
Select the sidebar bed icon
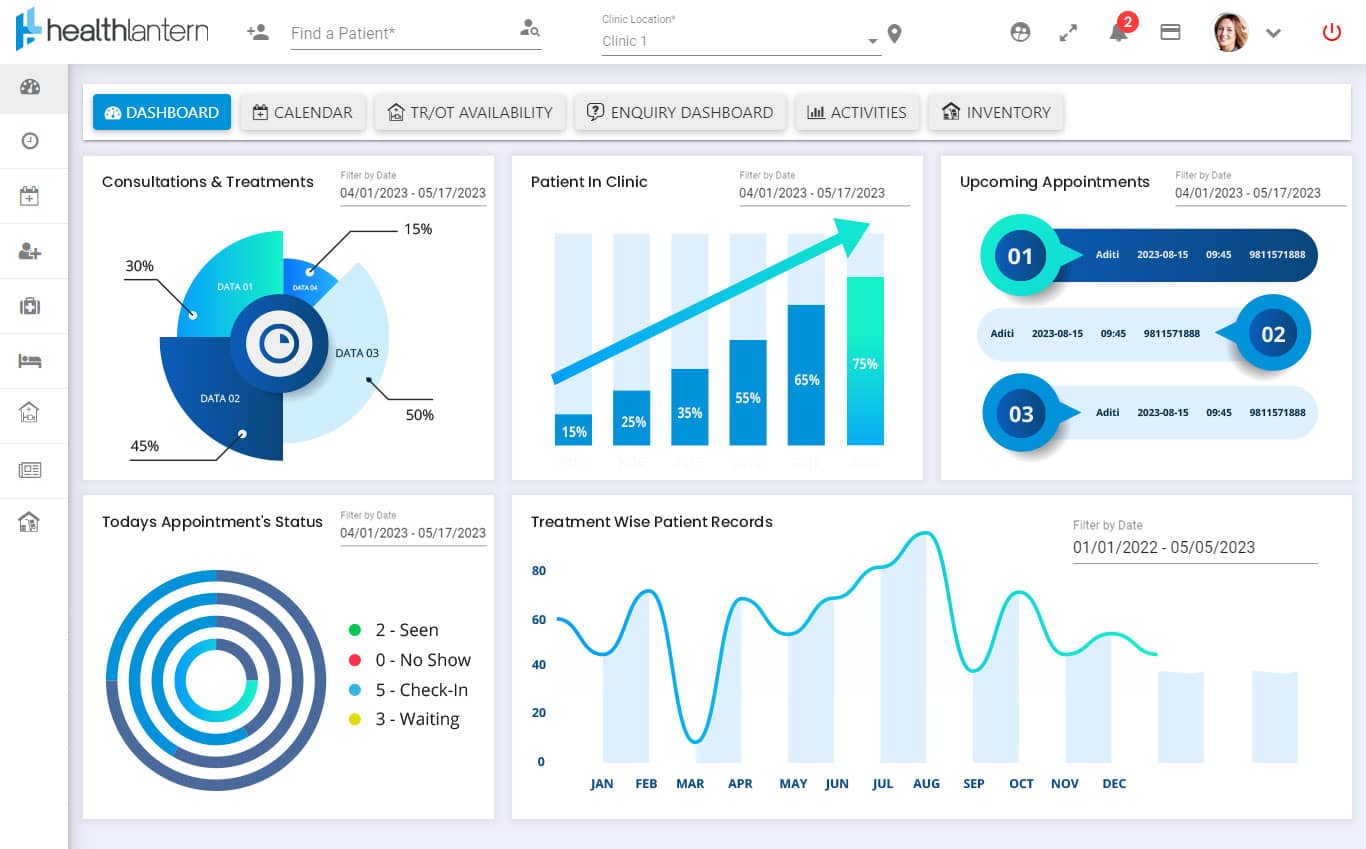[x=30, y=361]
